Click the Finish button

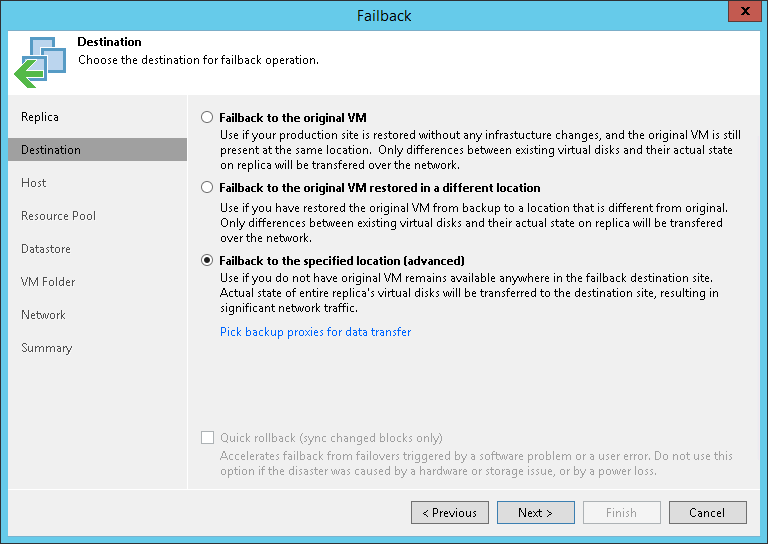[x=621, y=513]
